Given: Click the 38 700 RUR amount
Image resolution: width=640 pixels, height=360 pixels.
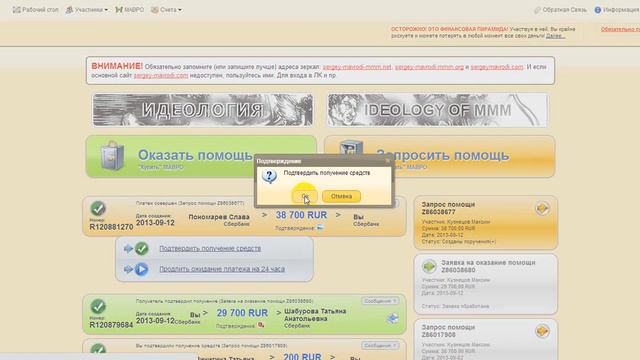Looking at the screenshot, I should [301, 215].
